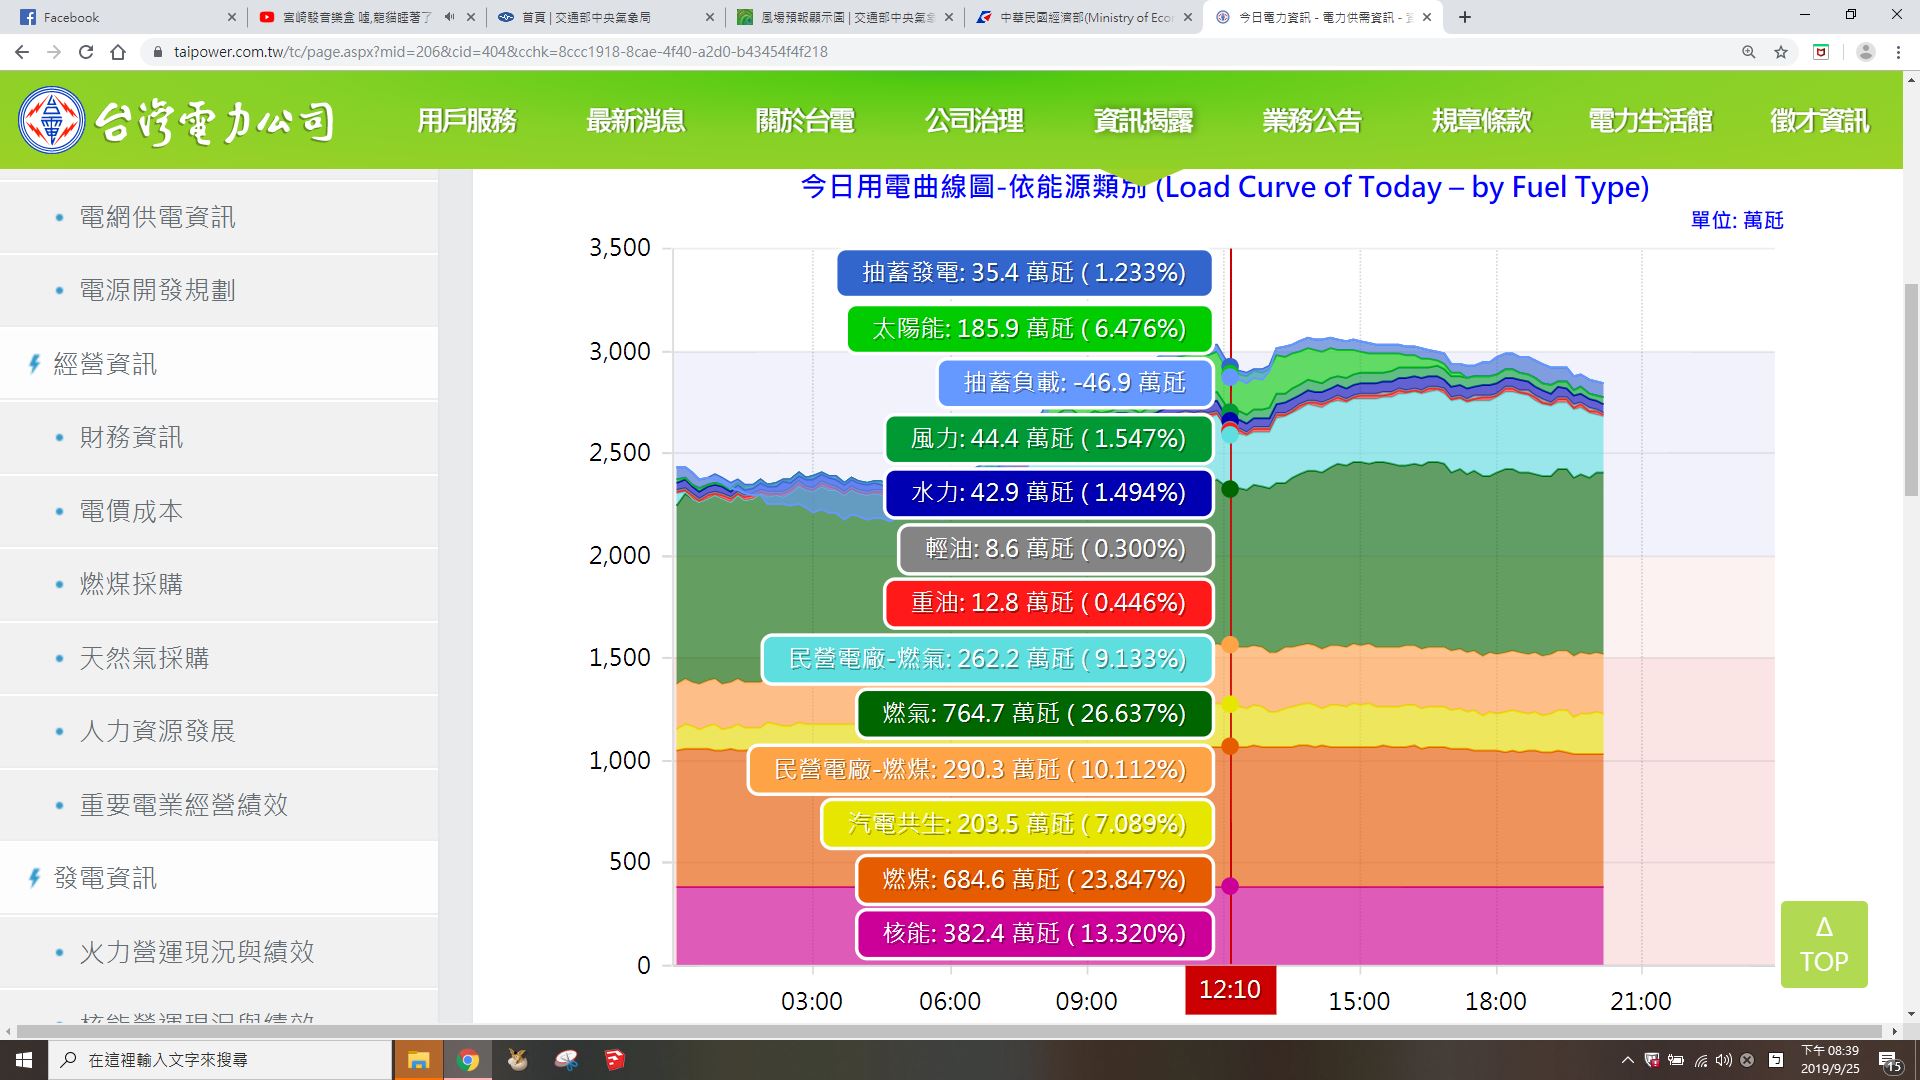Open the volume control in system tray
This screenshot has height=1080, width=1920.
pos(1723,1060)
